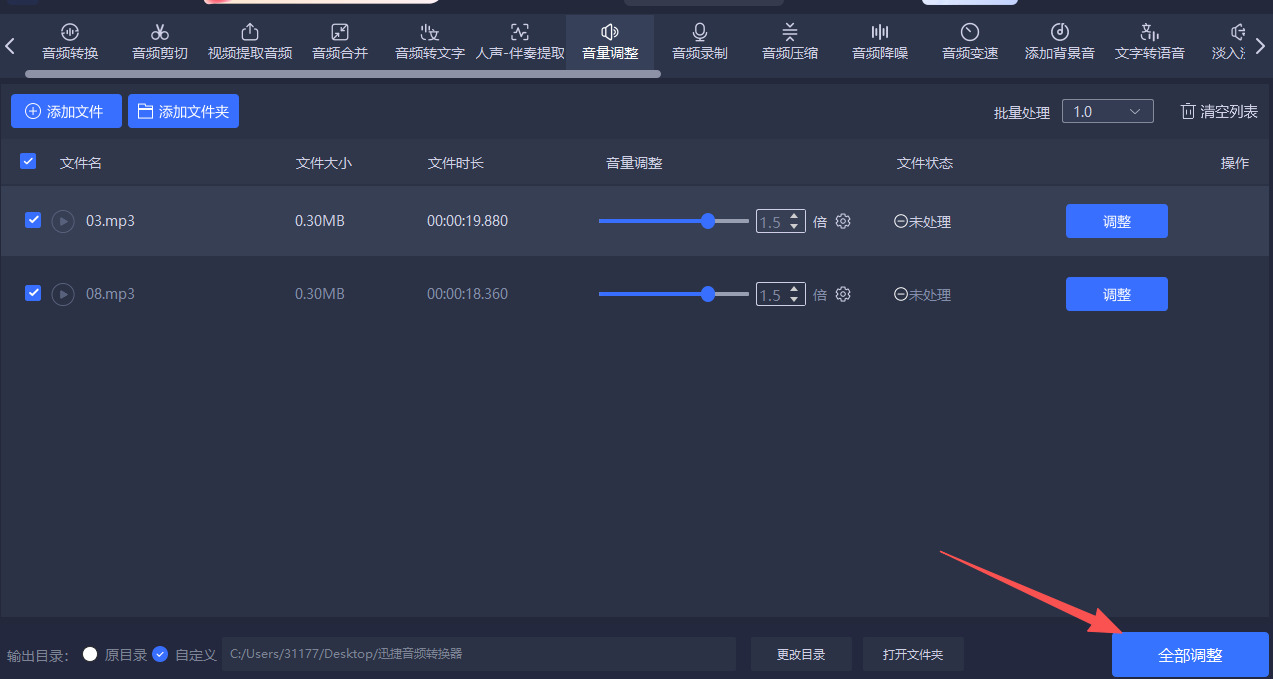Clear the file list with 清空列表
The image size is (1273, 679).
point(1218,111)
